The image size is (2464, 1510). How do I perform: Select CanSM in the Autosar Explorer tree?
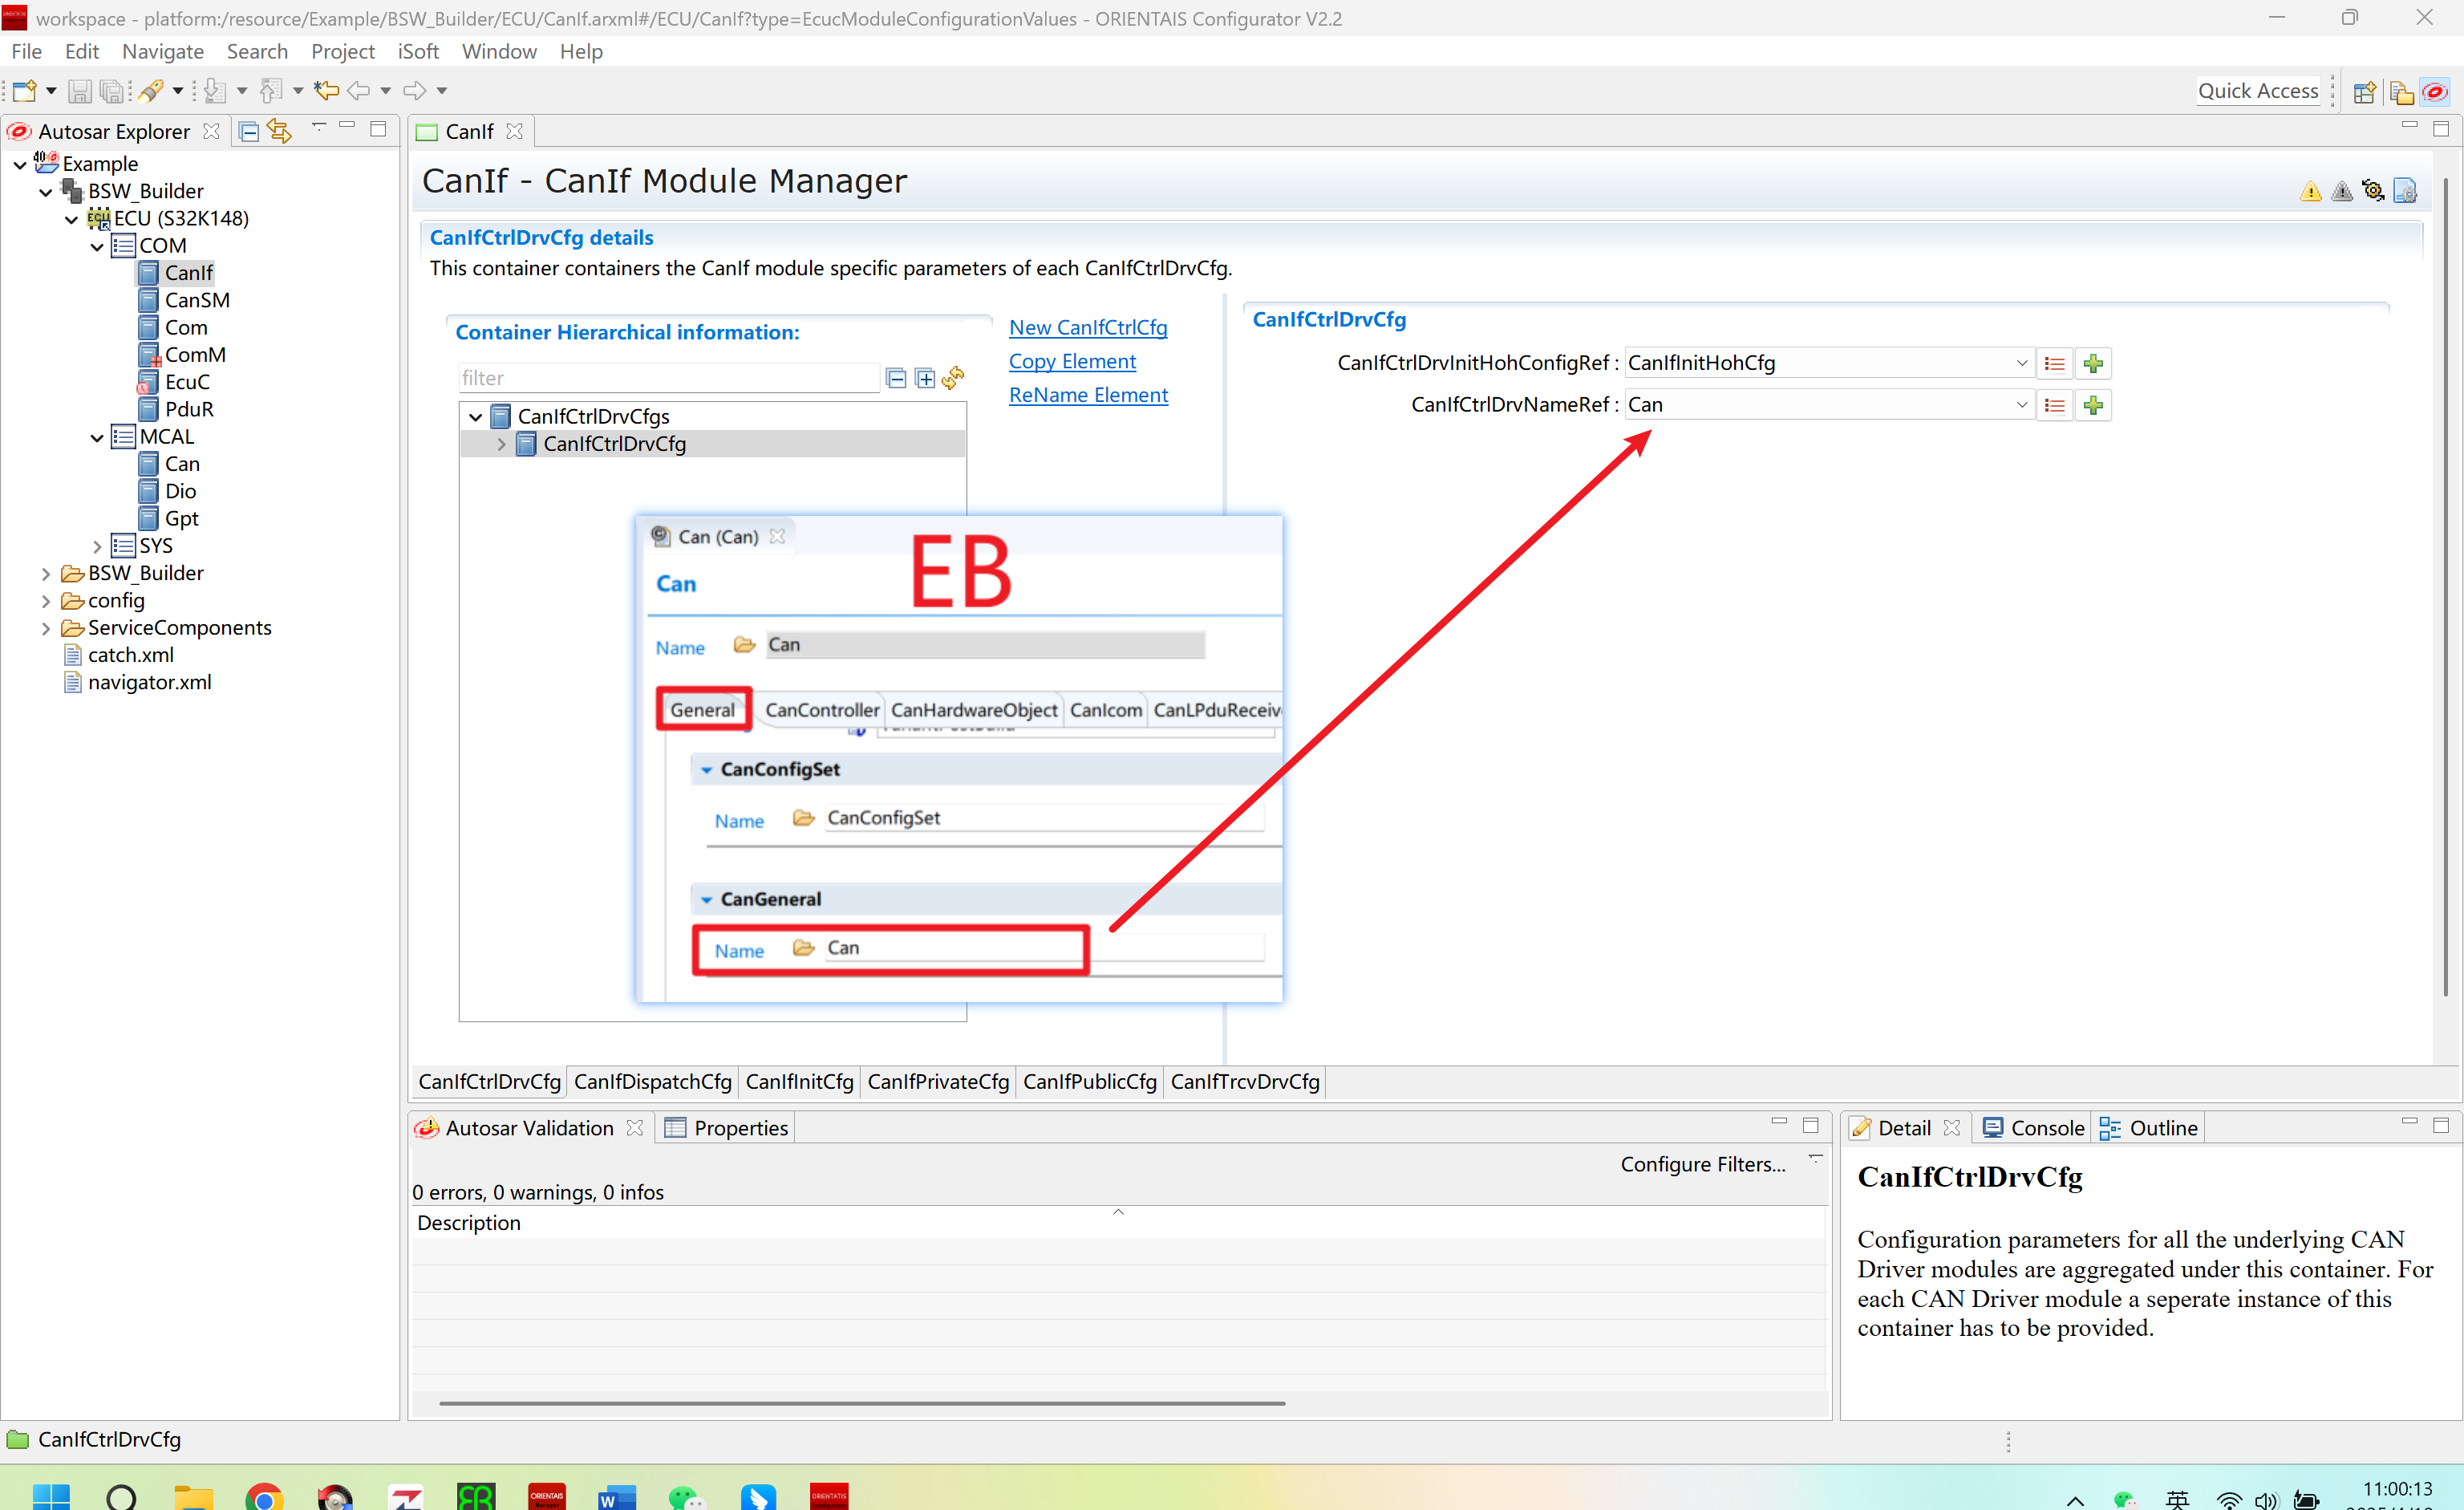[x=197, y=300]
